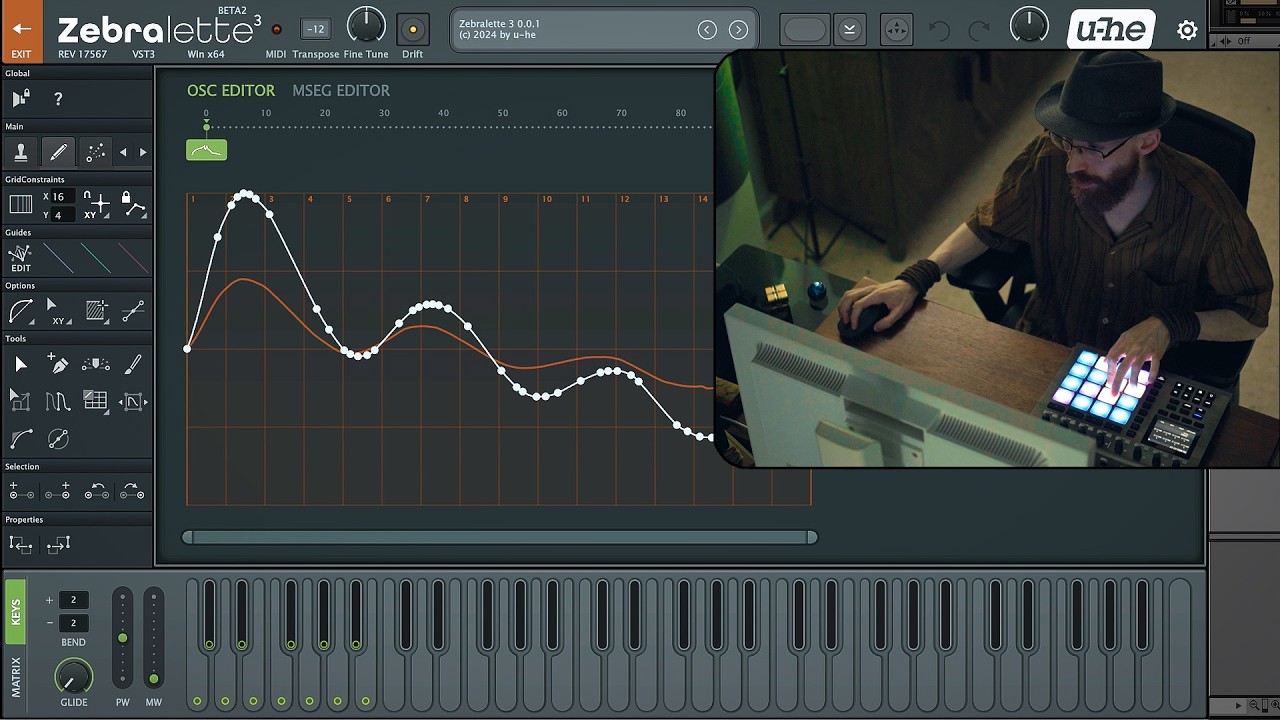Undo the last edit

(x=939, y=30)
